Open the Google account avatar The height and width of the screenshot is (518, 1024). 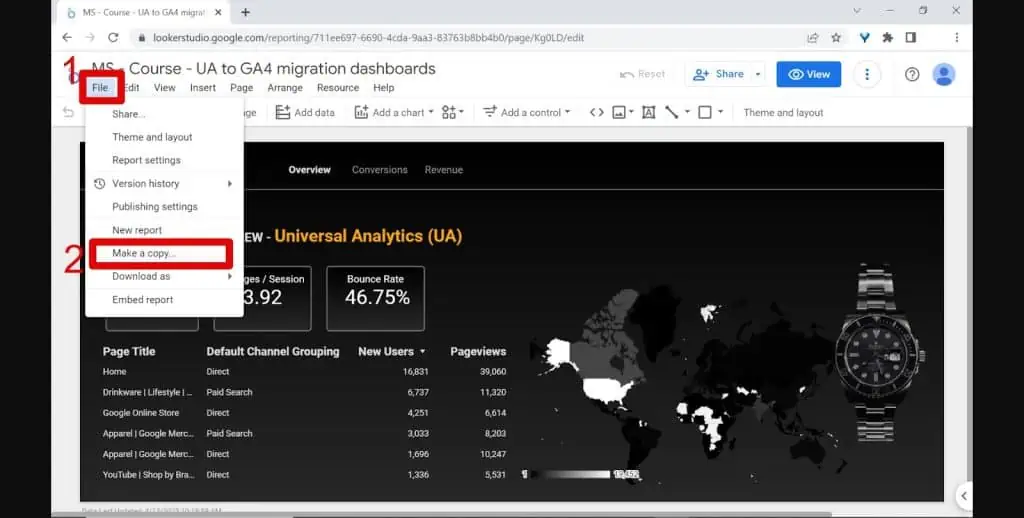pyautogui.click(x=943, y=74)
